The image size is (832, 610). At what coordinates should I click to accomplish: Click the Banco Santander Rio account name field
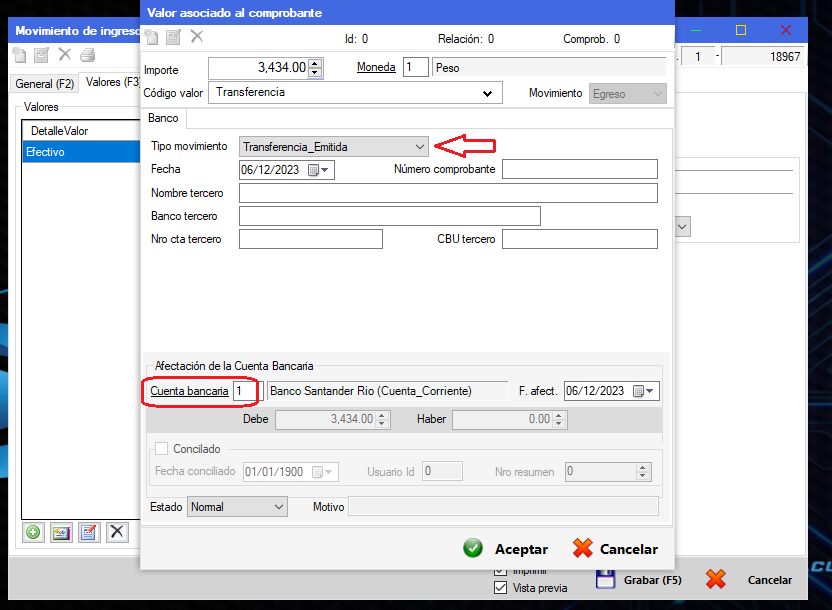click(387, 391)
